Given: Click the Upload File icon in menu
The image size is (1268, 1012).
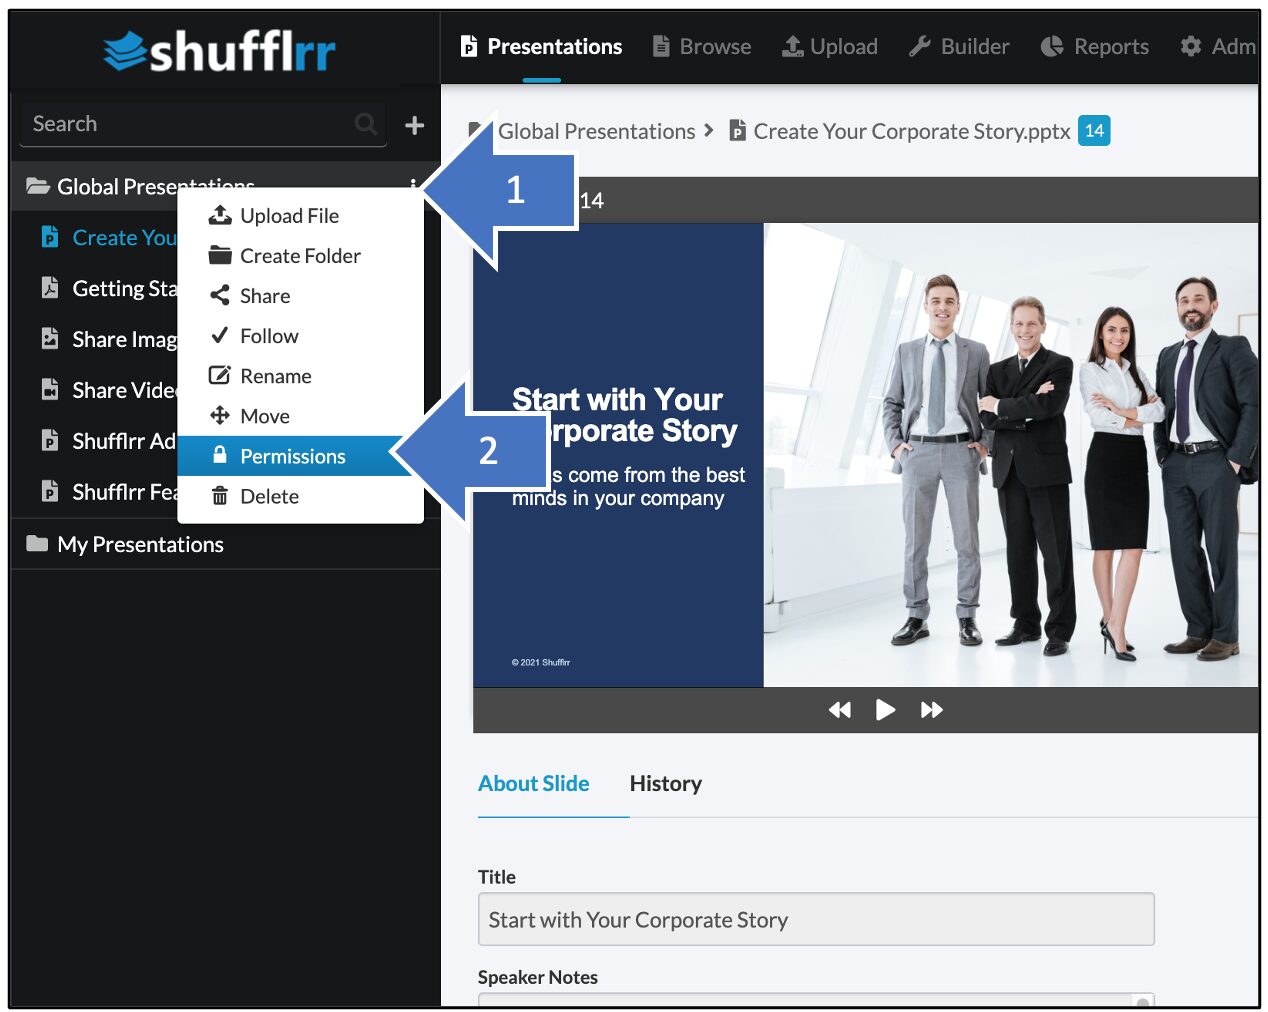Looking at the screenshot, I should click(x=220, y=215).
